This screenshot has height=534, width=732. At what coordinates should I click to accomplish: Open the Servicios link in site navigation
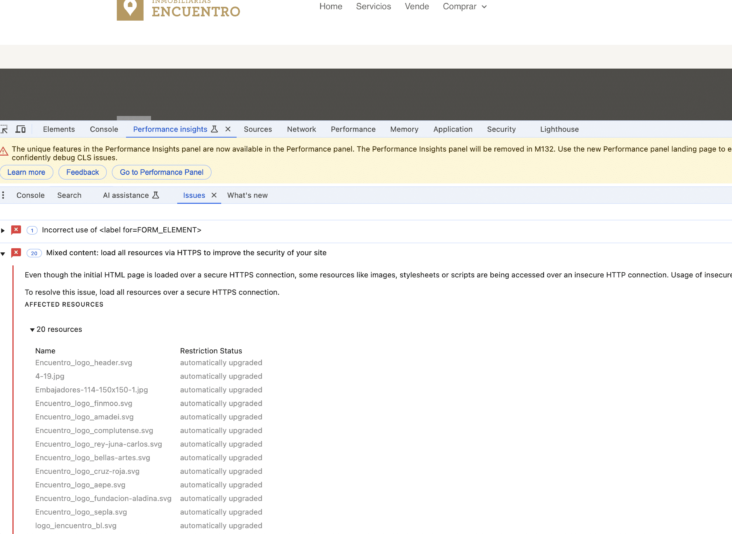373,6
